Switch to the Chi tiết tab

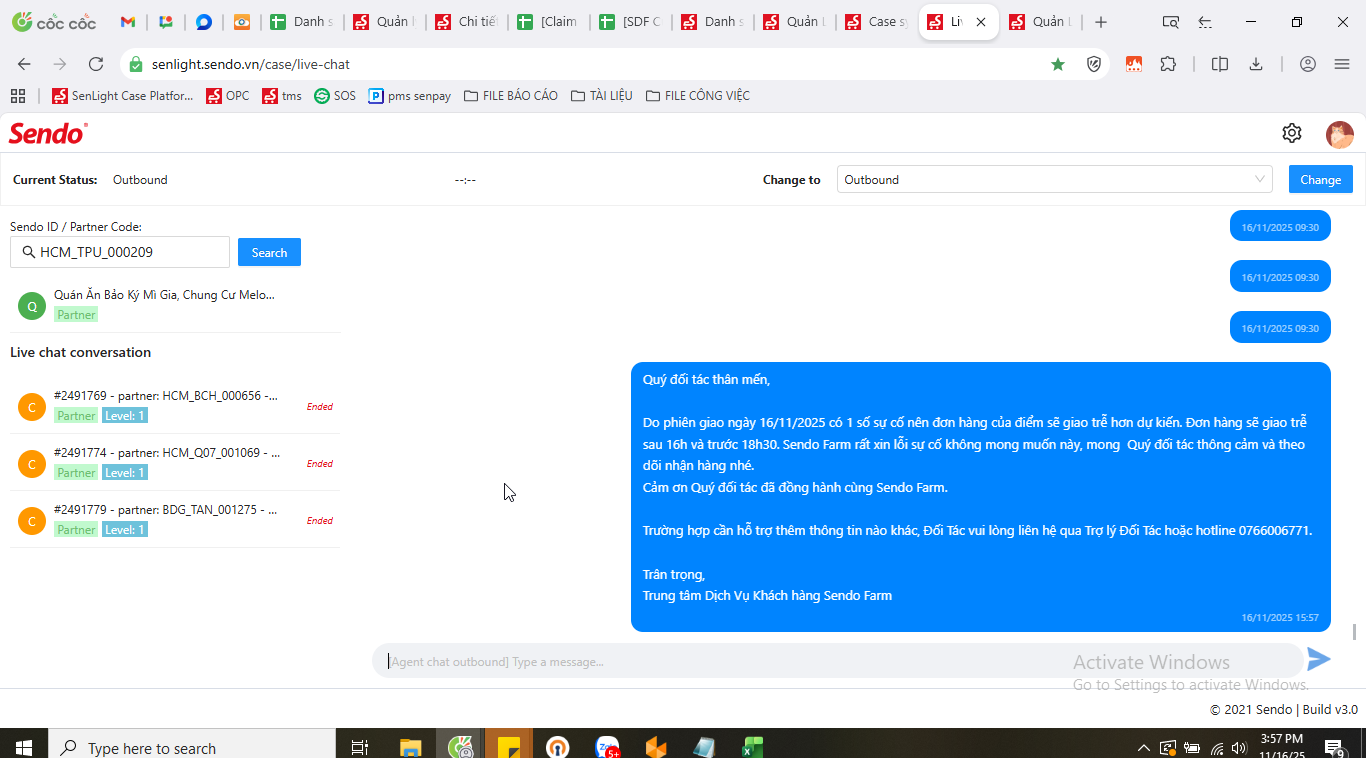(x=467, y=22)
